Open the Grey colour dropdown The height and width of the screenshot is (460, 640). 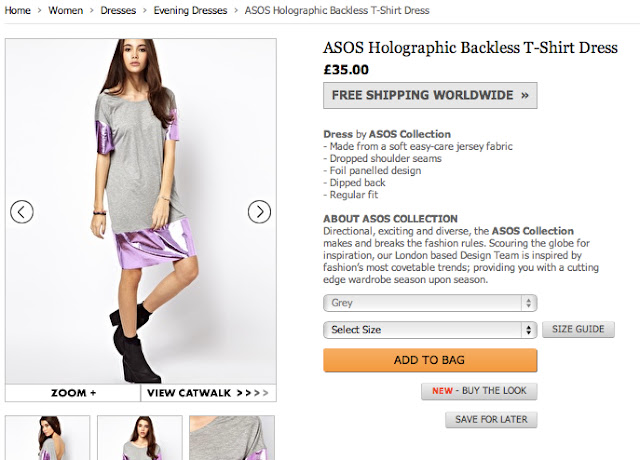coord(430,303)
